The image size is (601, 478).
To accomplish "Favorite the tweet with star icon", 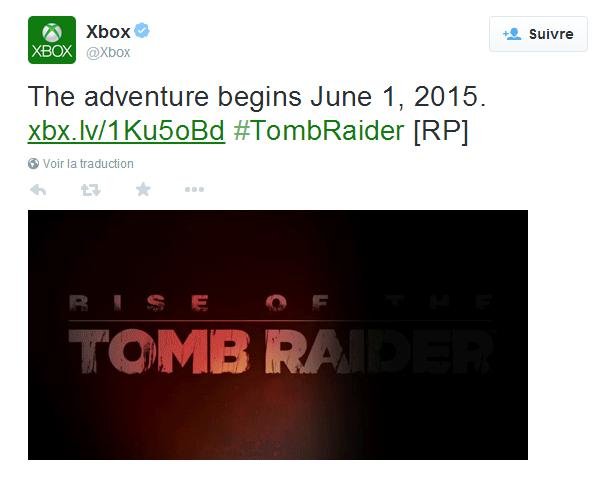I will coord(143,189).
